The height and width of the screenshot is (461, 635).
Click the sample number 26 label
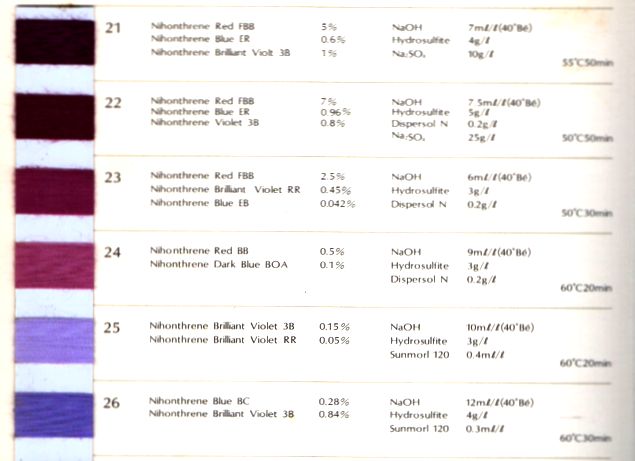tap(113, 403)
